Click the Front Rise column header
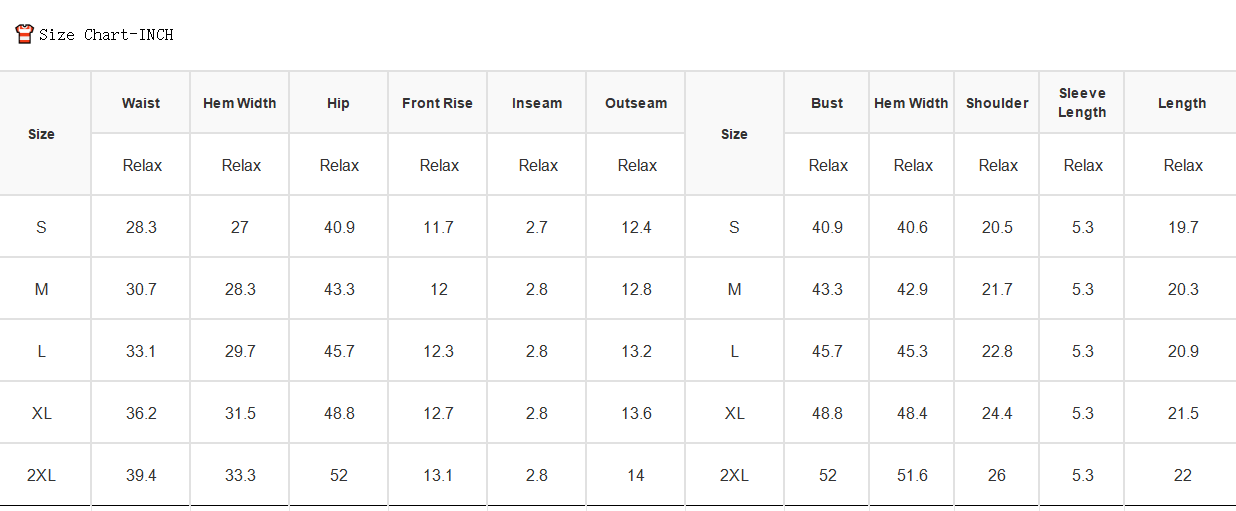 437,103
